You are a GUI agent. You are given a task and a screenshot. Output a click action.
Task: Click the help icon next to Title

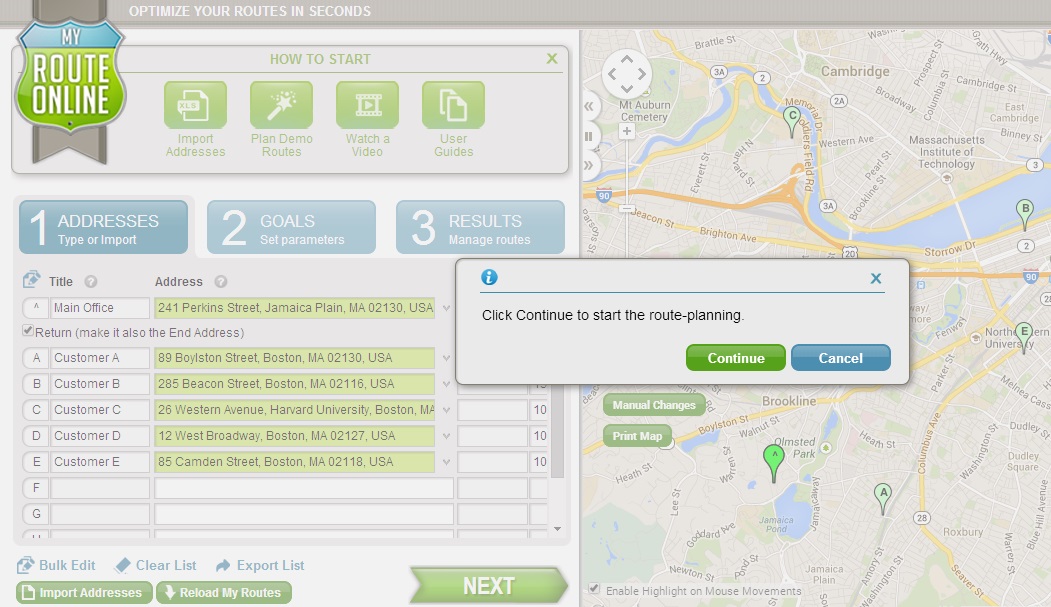click(x=91, y=282)
